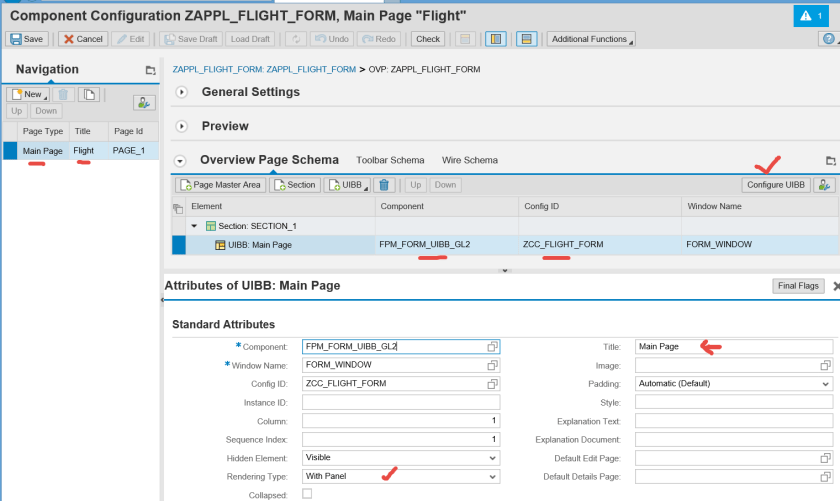Open the Hidden Element dropdown

pyautogui.click(x=491, y=458)
